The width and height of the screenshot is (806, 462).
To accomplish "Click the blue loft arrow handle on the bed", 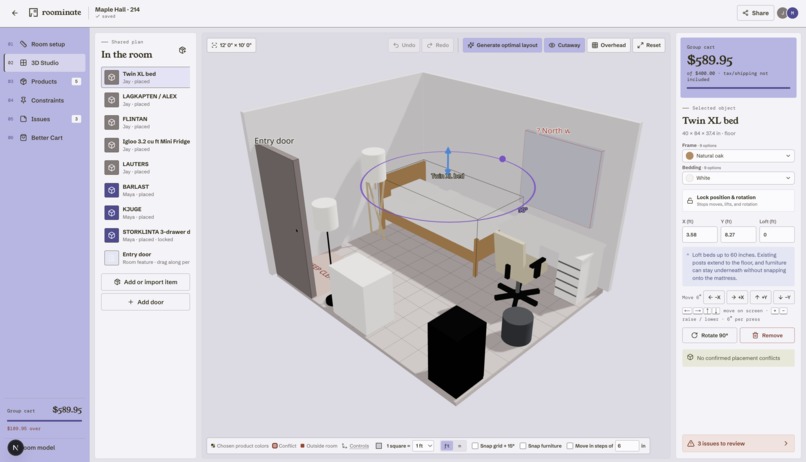I will point(448,160).
